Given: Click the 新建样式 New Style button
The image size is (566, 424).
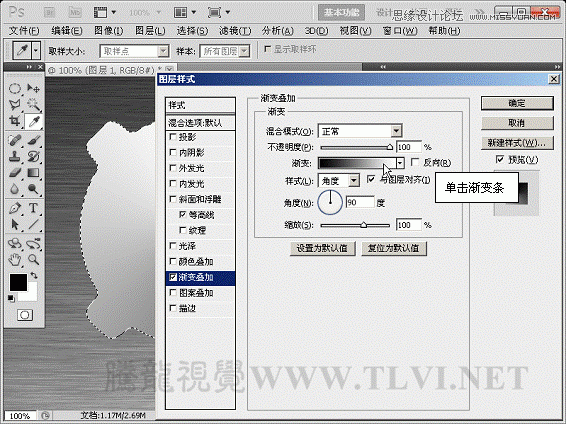Looking at the screenshot, I should [x=517, y=143].
